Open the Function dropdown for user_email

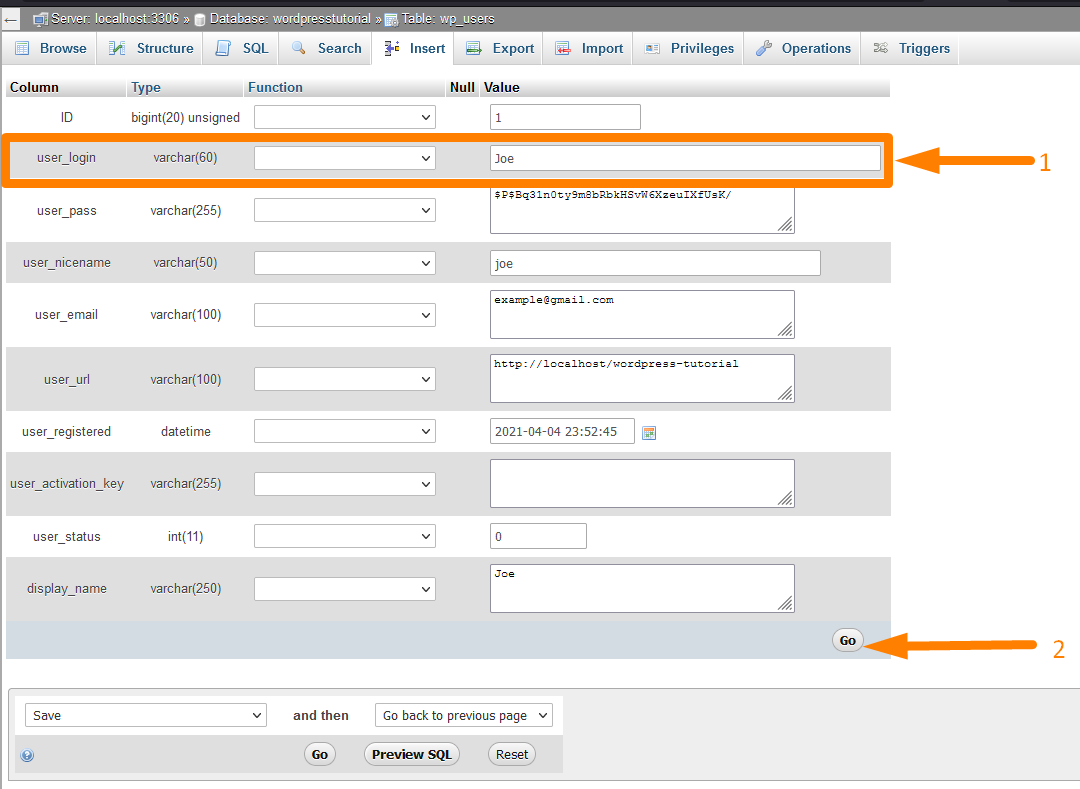344,315
